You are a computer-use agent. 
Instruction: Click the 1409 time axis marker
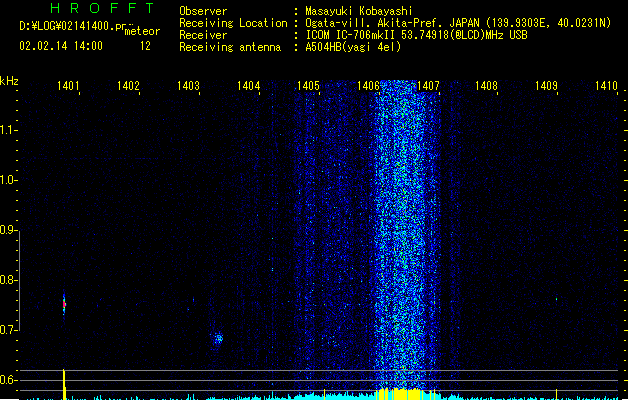click(x=546, y=86)
